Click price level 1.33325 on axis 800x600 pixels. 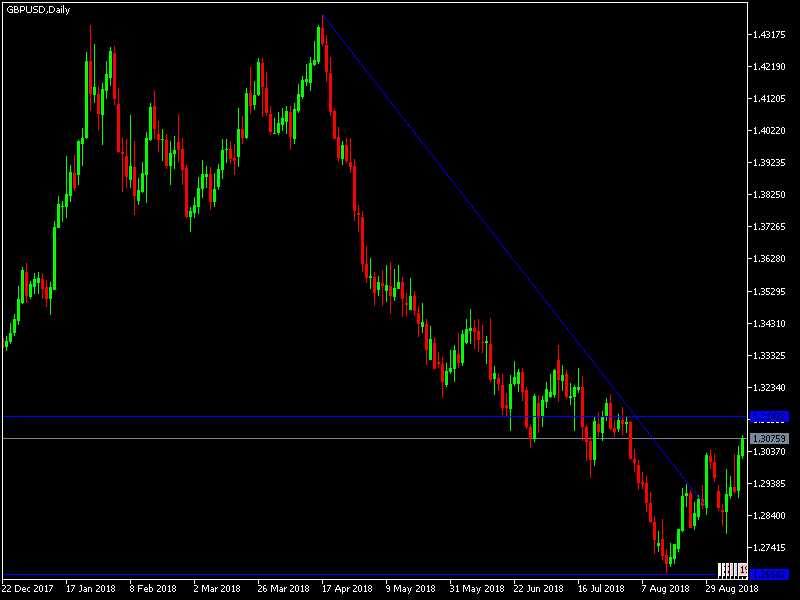click(769, 356)
